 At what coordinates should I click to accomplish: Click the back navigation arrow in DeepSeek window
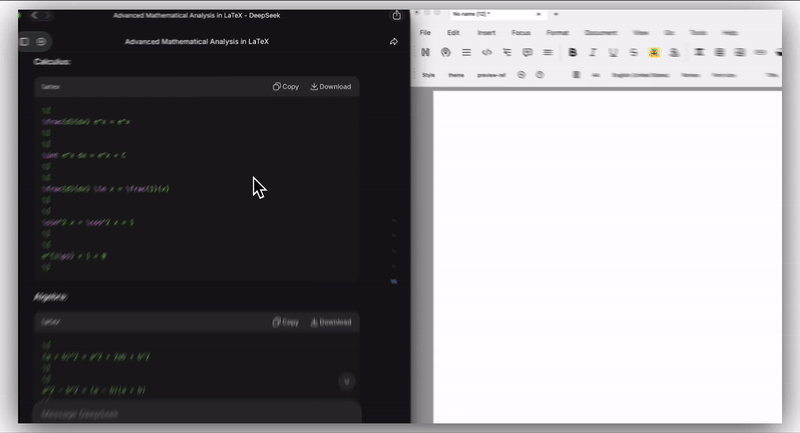click(x=35, y=15)
